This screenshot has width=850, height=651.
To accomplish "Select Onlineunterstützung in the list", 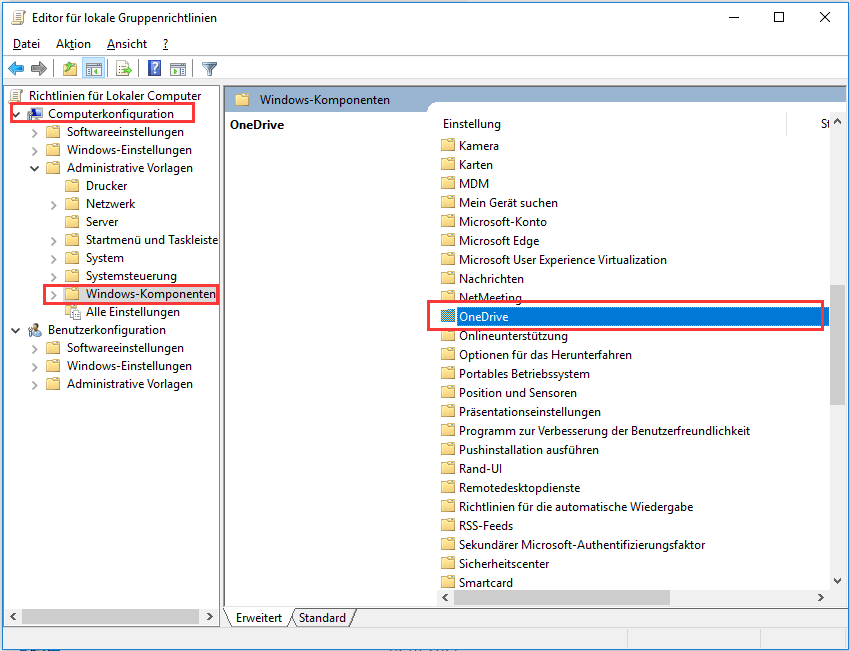I will [x=513, y=336].
